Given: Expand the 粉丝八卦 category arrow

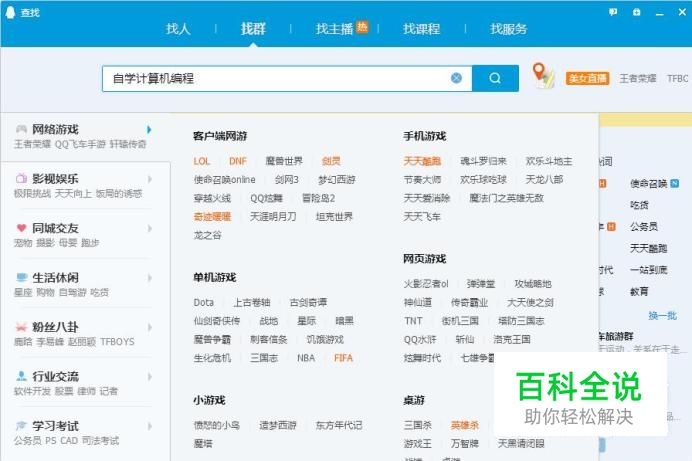Looking at the screenshot, I should [x=149, y=327].
